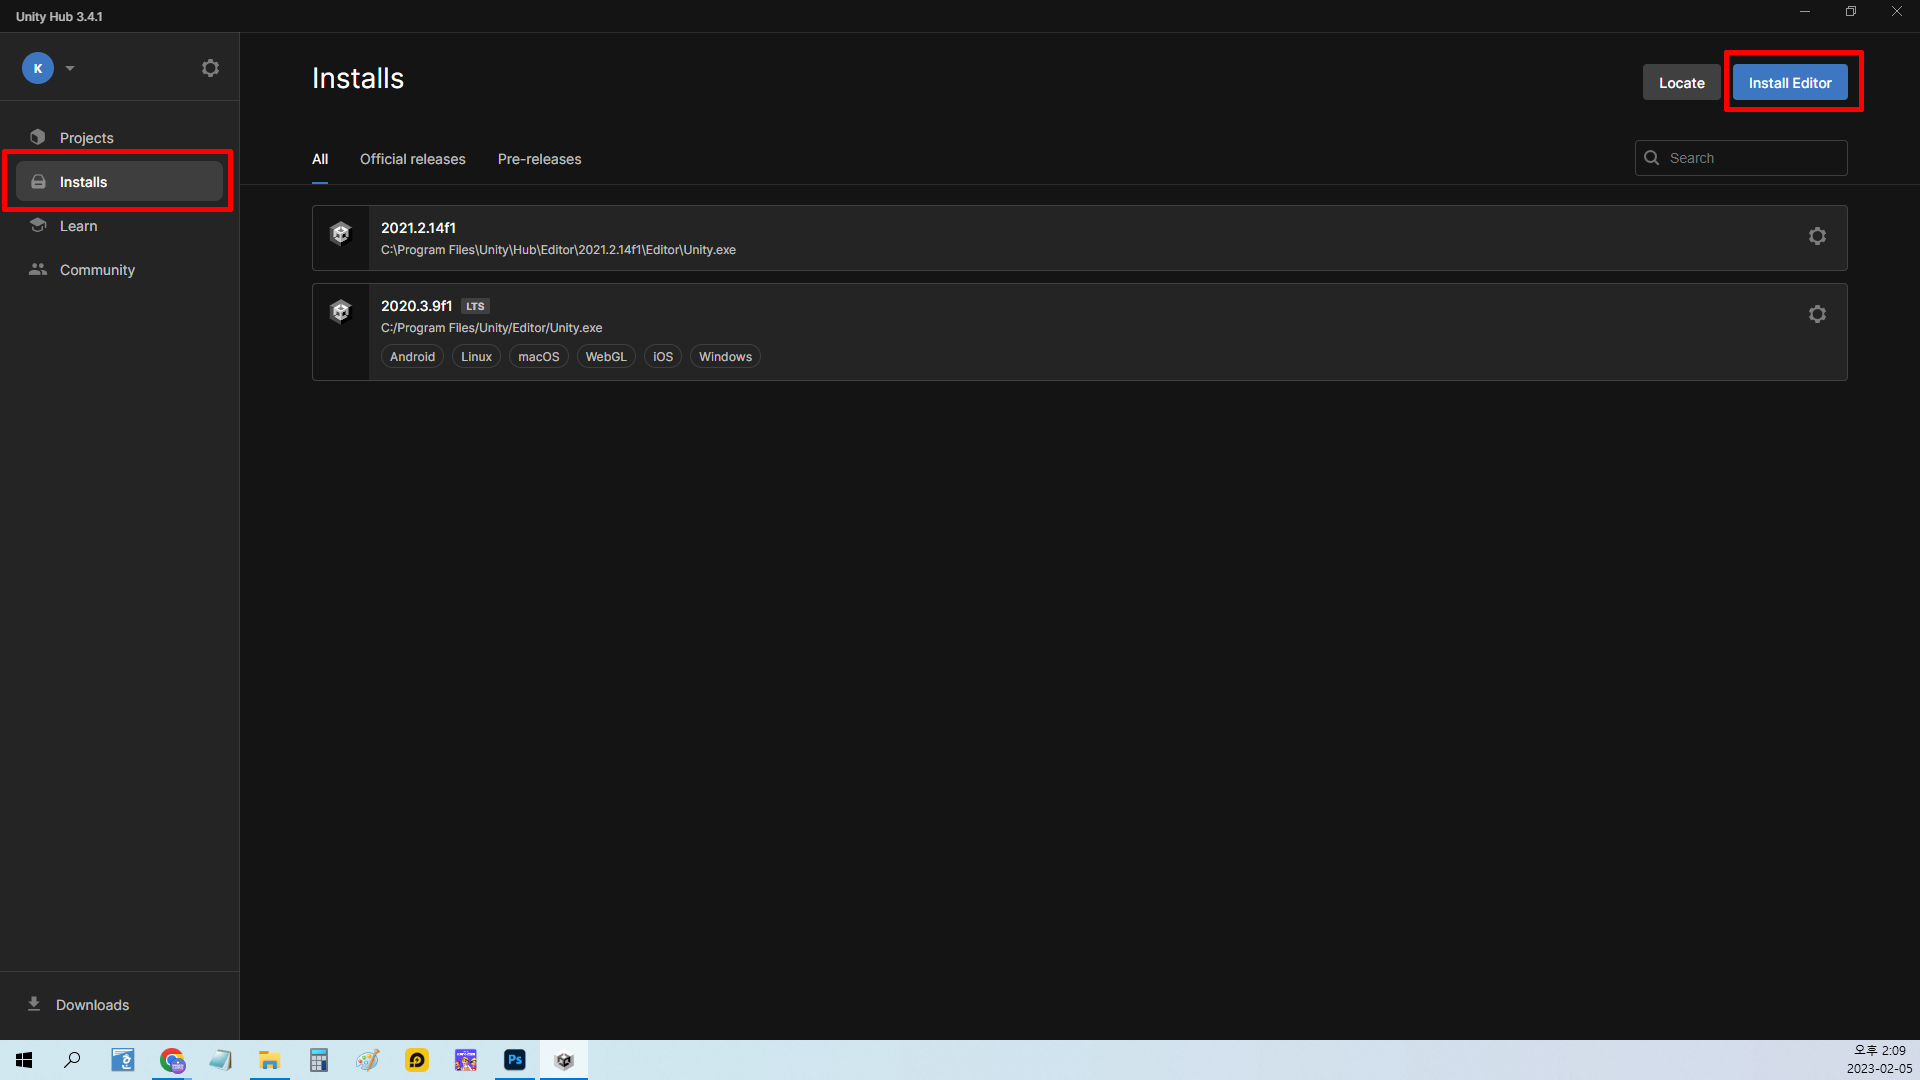Open the Community section
Screen dimensions: 1920x1080
pyautogui.click(x=97, y=270)
